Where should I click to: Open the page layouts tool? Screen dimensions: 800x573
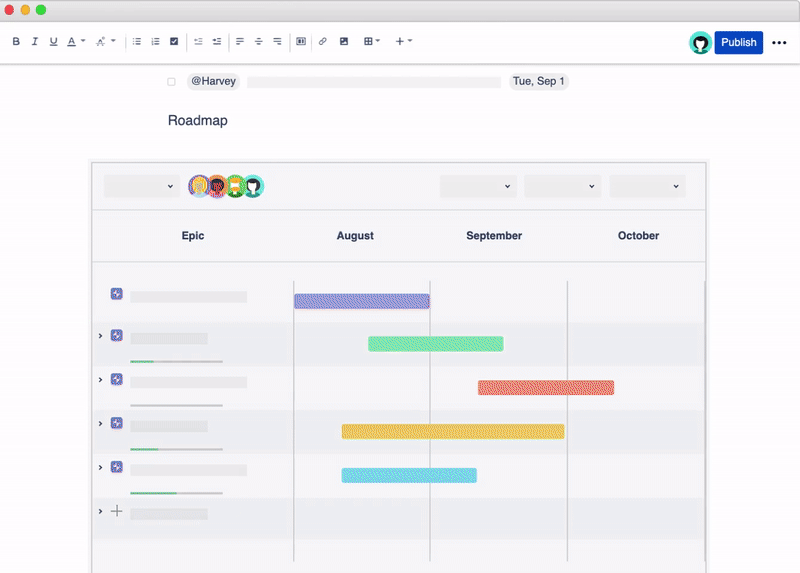coord(301,41)
